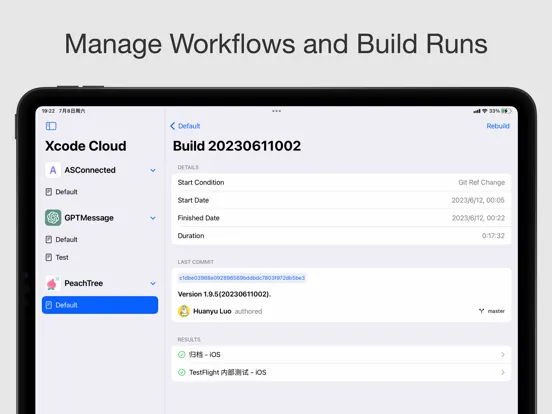Toggle the sidebar panel icon
Screen dimensions: 552x414
(x=51, y=126)
